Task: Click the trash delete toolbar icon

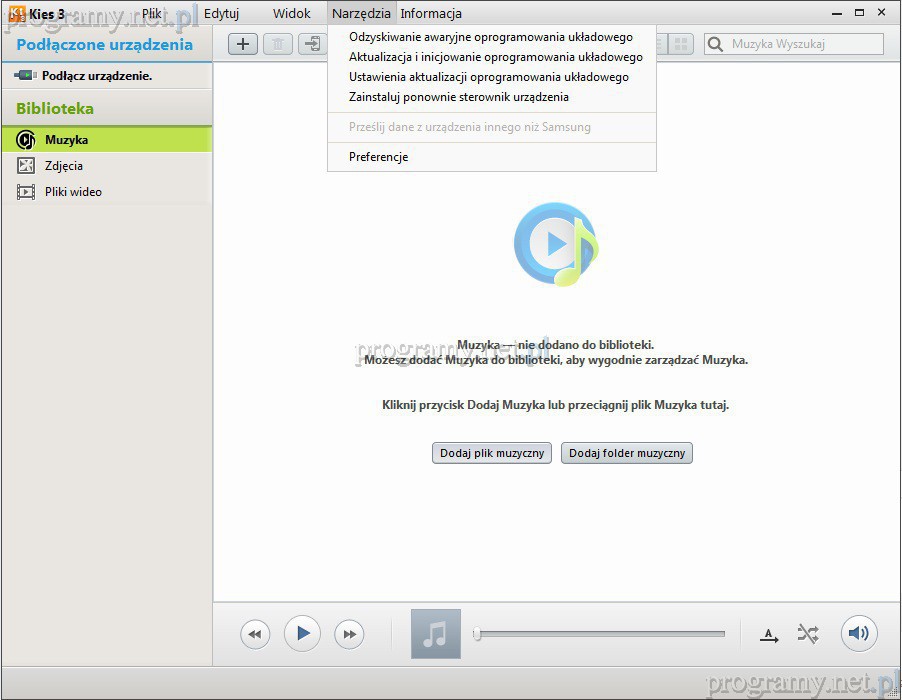Action: [x=278, y=44]
